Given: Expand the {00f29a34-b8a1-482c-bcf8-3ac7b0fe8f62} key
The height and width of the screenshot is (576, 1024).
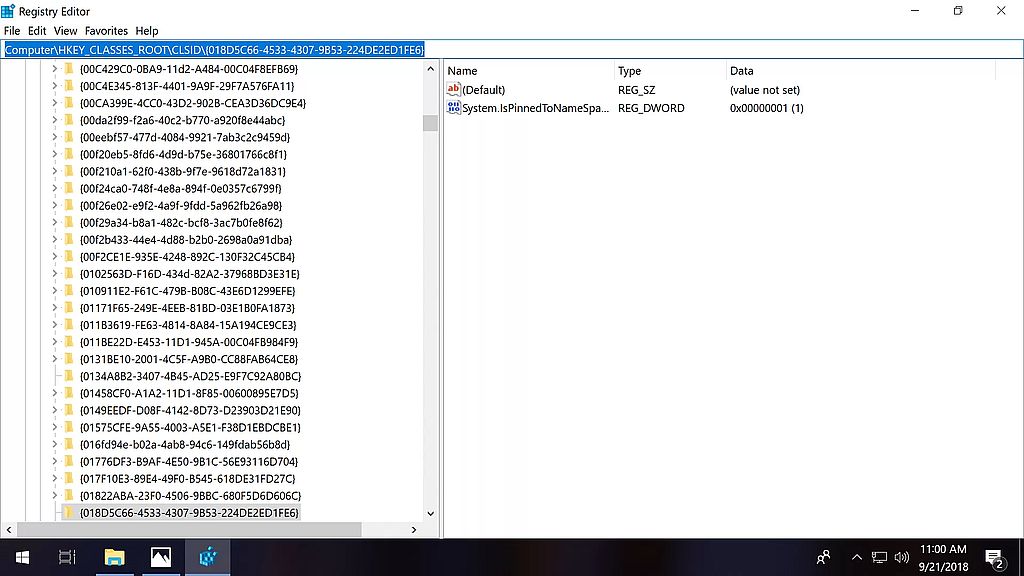Looking at the screenshot, I should [x=55, y=222].
